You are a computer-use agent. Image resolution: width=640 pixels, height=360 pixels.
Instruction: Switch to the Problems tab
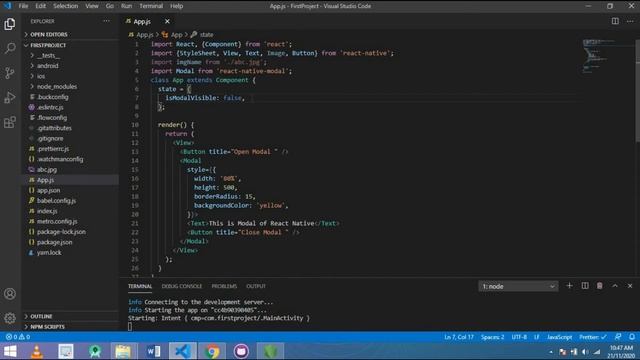[224, 287]
